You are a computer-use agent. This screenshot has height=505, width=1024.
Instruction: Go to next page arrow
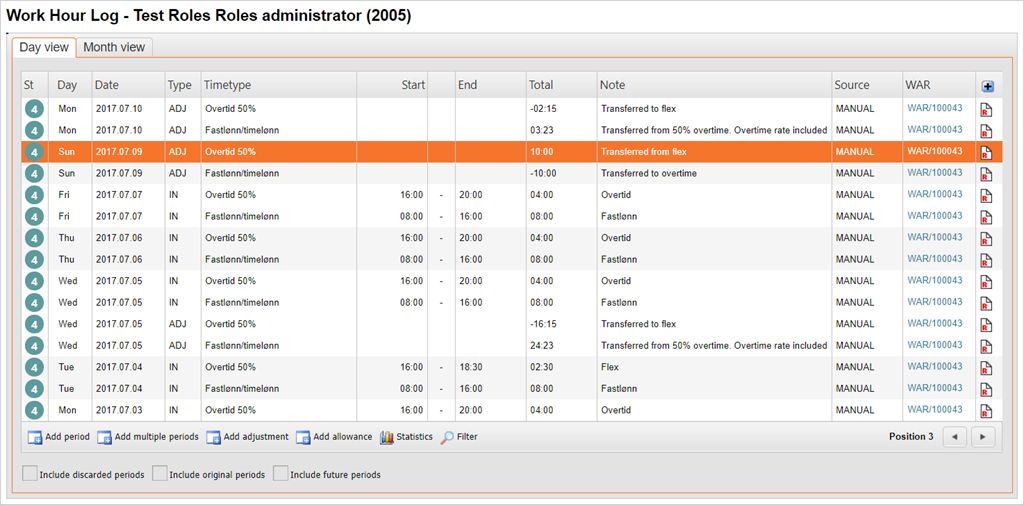pos(983,437)
